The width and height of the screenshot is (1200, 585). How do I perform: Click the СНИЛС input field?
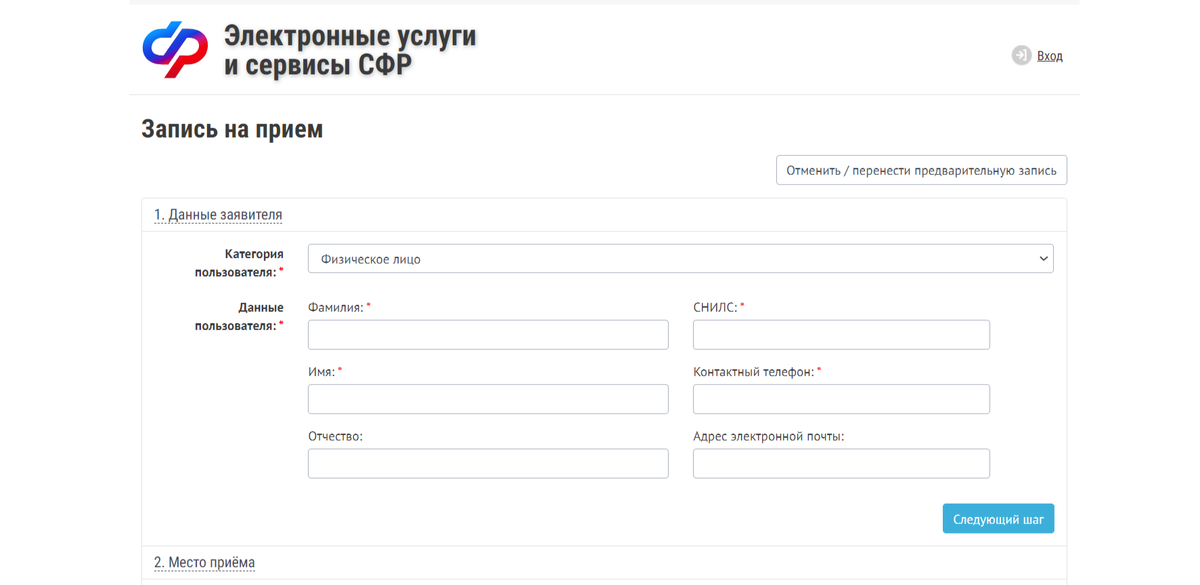coord(840,334)
